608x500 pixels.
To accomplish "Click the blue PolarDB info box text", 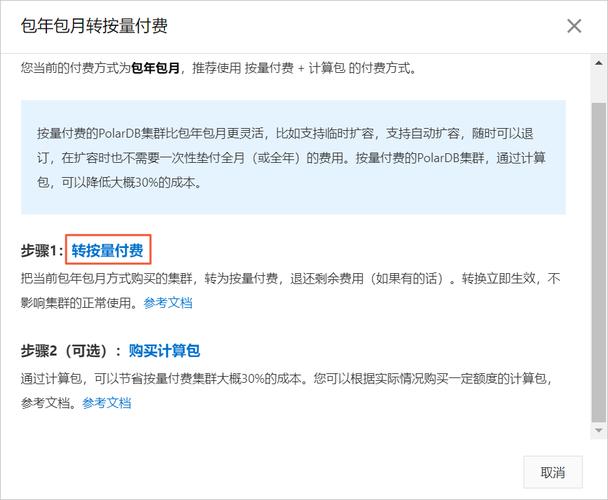I will pyautogui.click(x=292, y=157).
